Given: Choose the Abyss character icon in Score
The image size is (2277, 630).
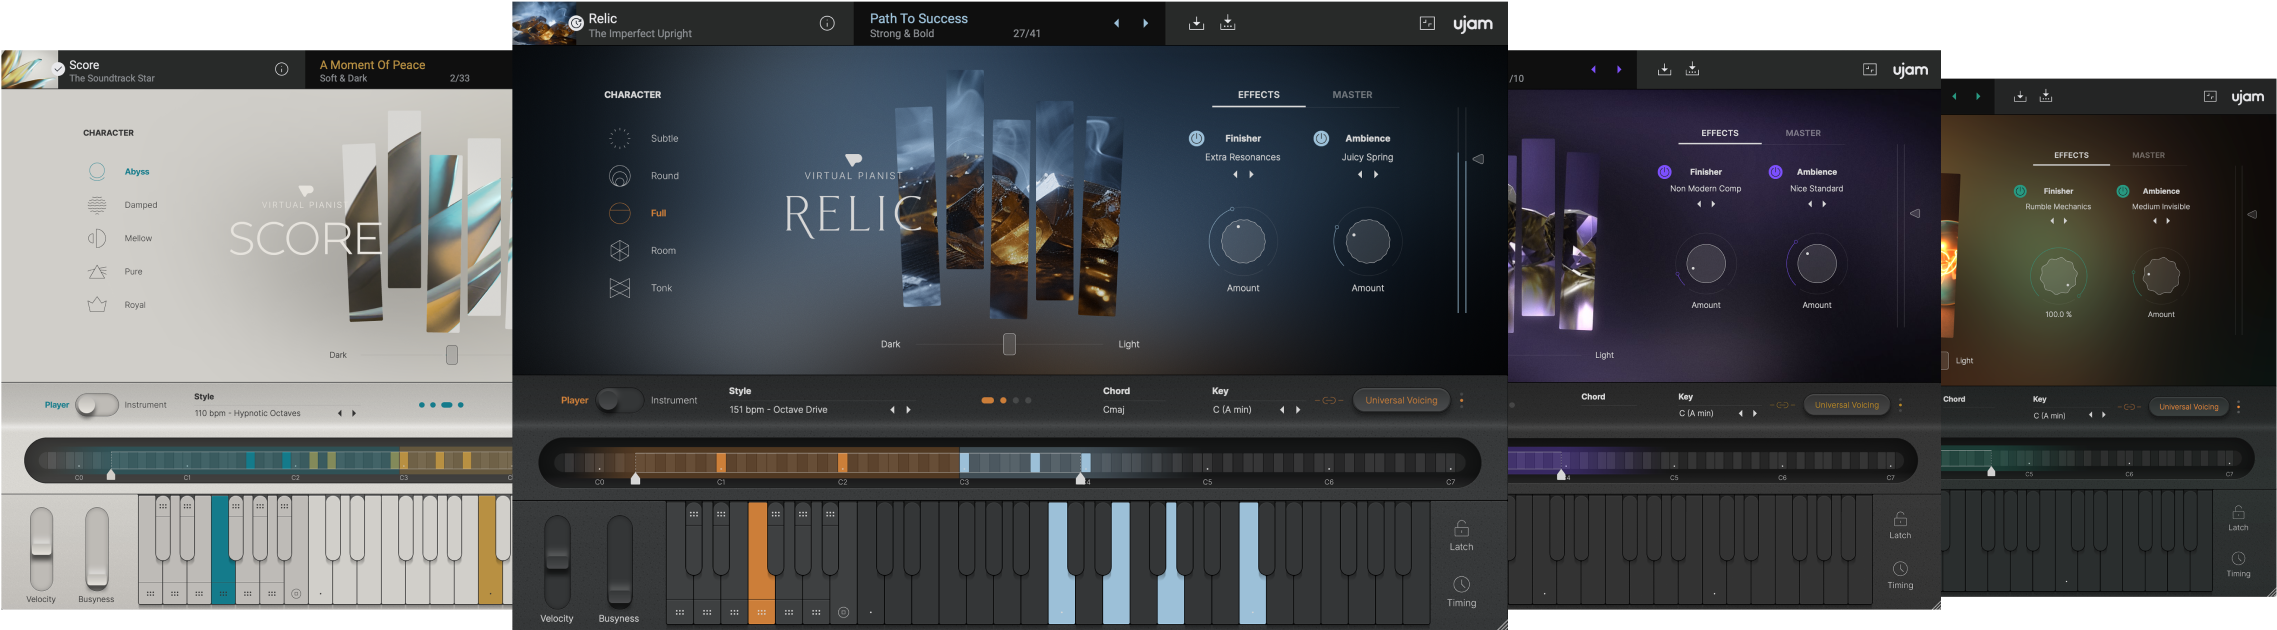Looking at the screenshot, I should (97, 172).
